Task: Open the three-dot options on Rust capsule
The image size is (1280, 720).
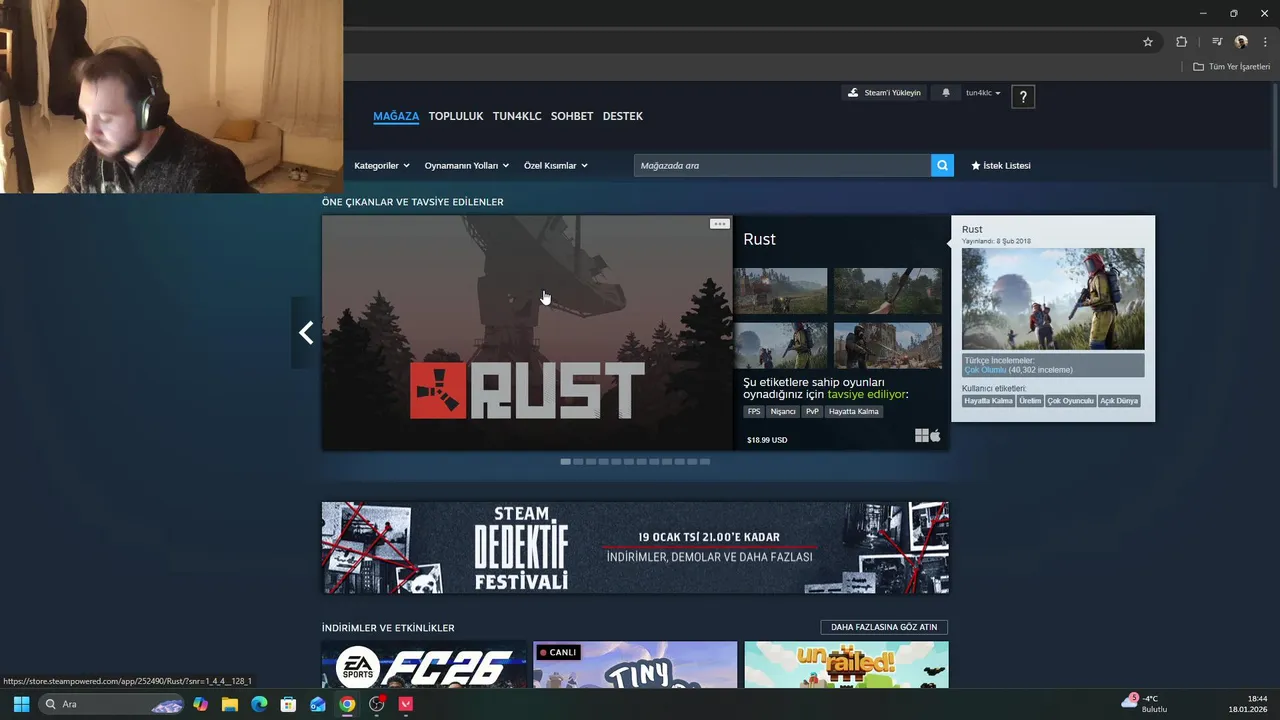Action: click(x=719, y=224)
